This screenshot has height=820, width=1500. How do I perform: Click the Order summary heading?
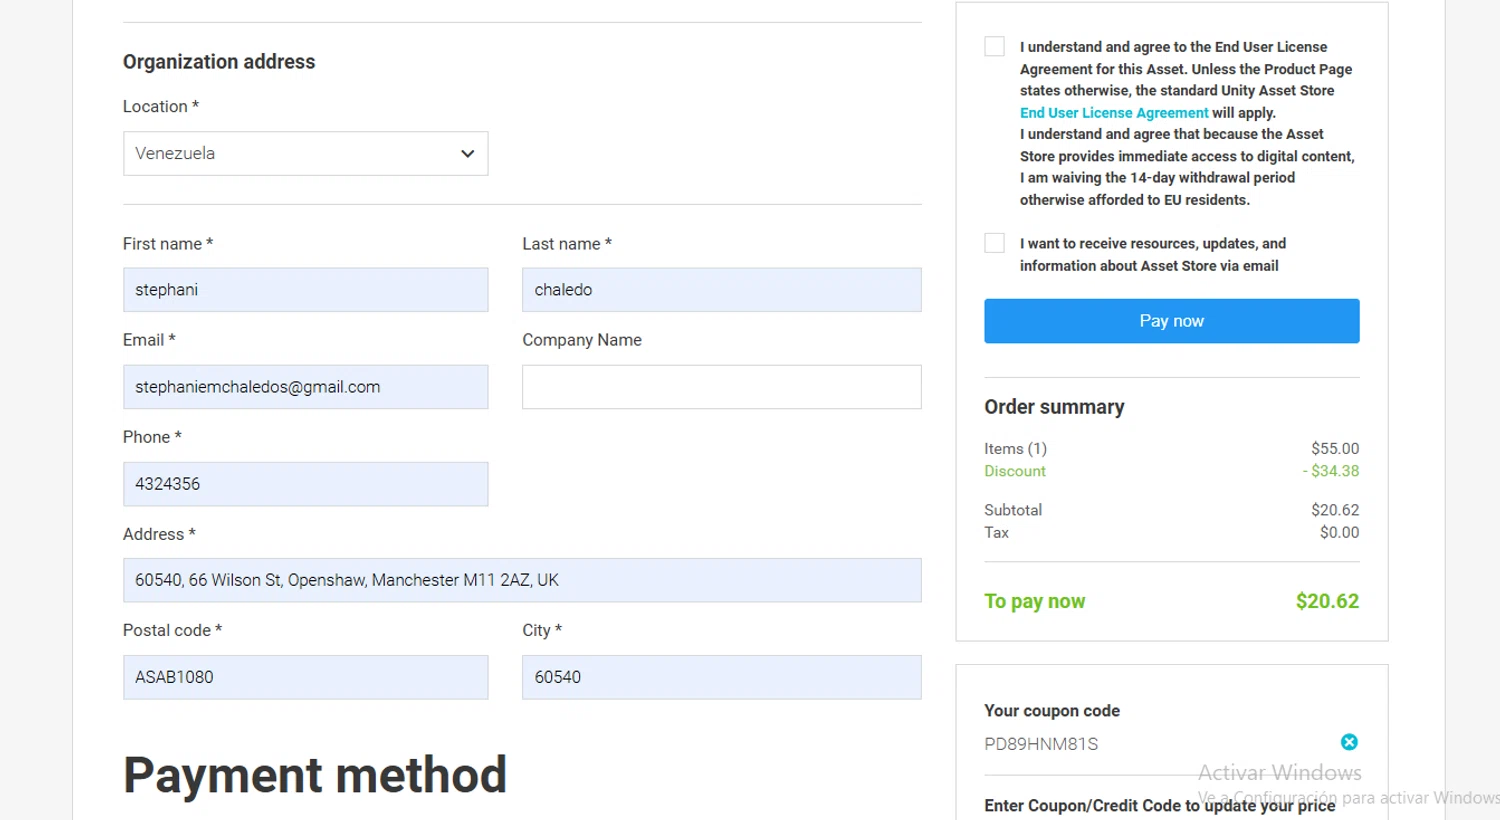[x=1054, y=407]
